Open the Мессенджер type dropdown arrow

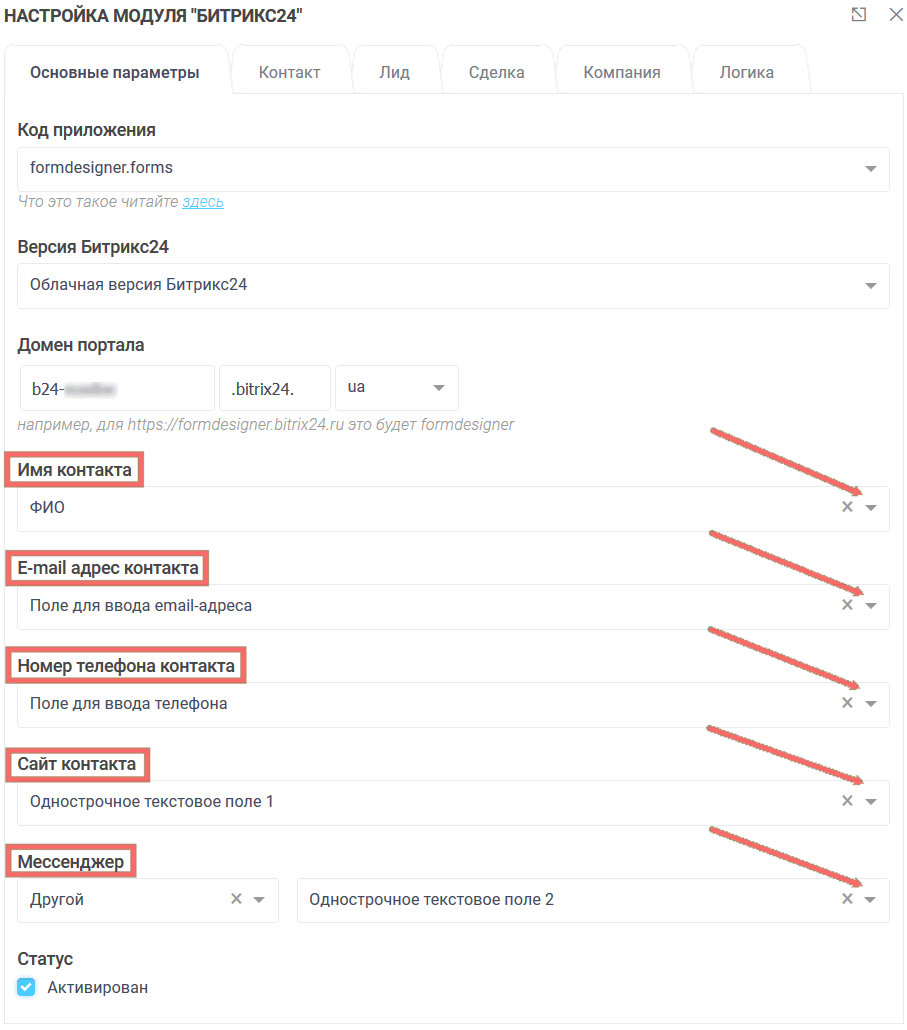click(259, 900)
